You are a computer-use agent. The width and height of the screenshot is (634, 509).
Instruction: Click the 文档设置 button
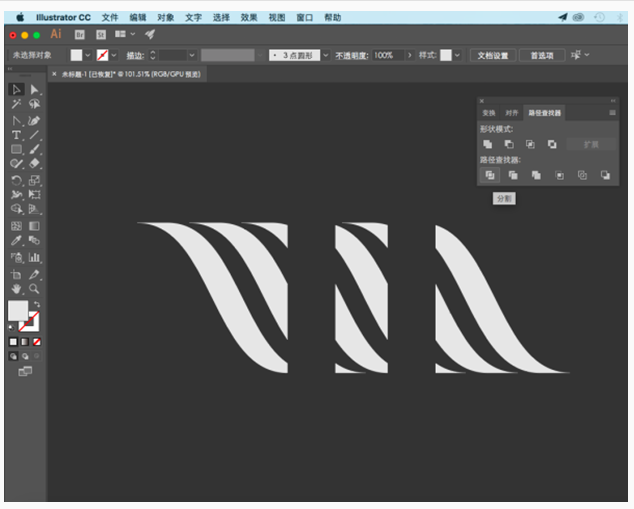(492, 55)
